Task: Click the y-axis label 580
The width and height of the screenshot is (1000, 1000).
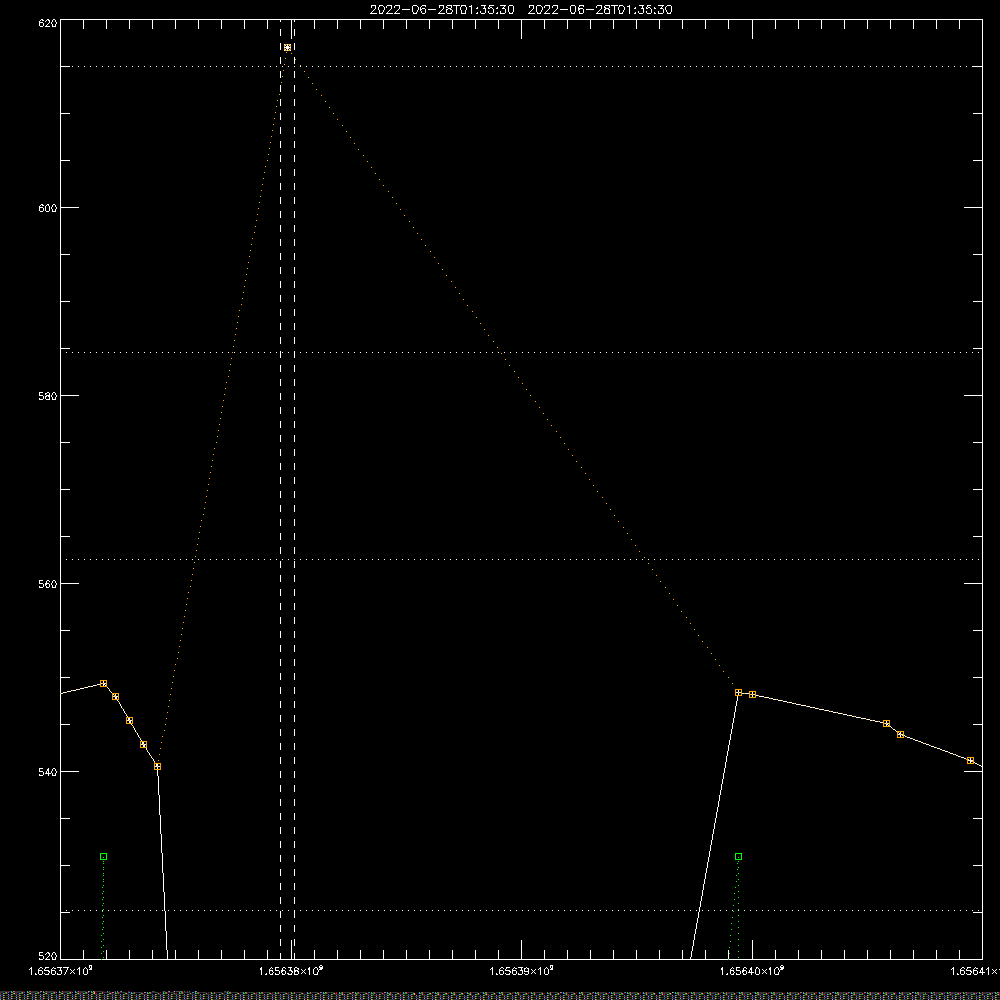Action: (x=48, y=395)
